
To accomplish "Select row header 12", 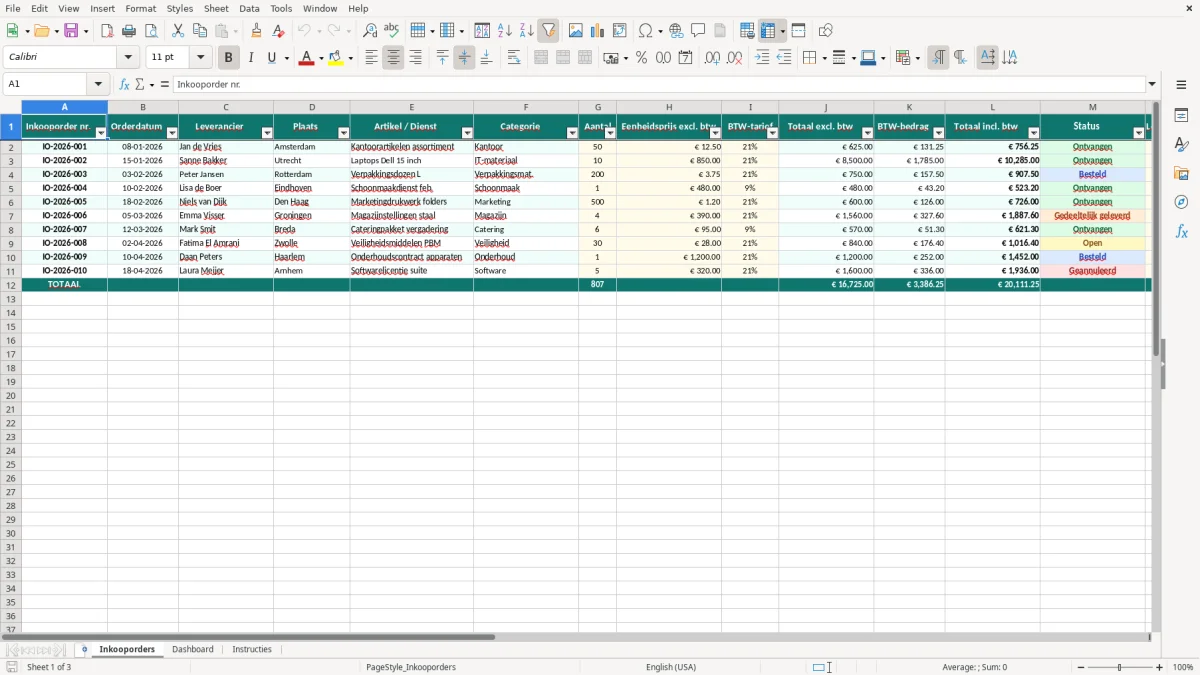I will (11, 284).
